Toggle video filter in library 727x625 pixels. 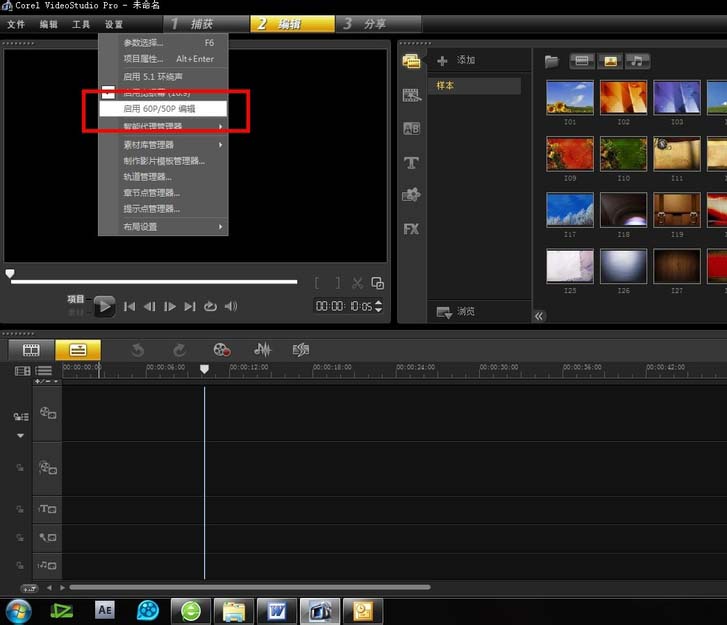[x=582, y=61]
